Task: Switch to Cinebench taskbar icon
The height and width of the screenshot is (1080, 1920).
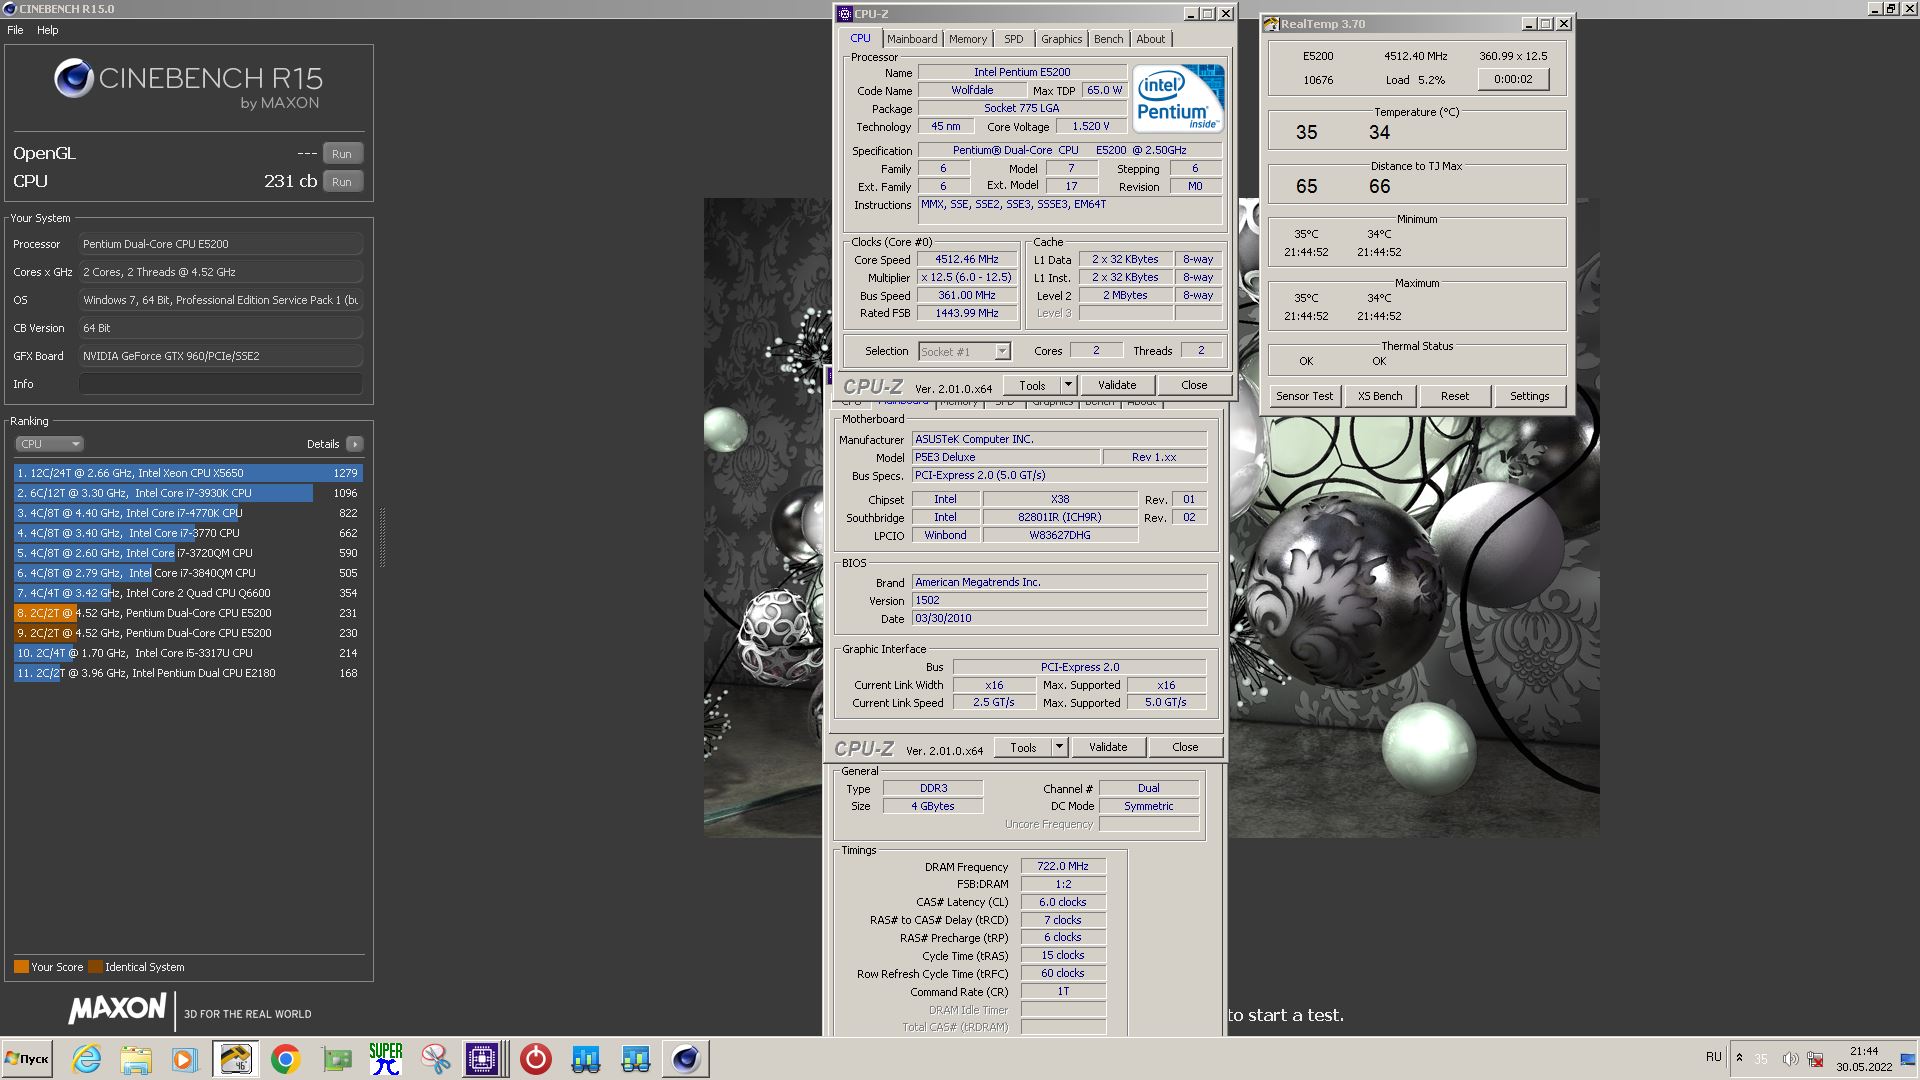Action: [x=686, y=1059]
